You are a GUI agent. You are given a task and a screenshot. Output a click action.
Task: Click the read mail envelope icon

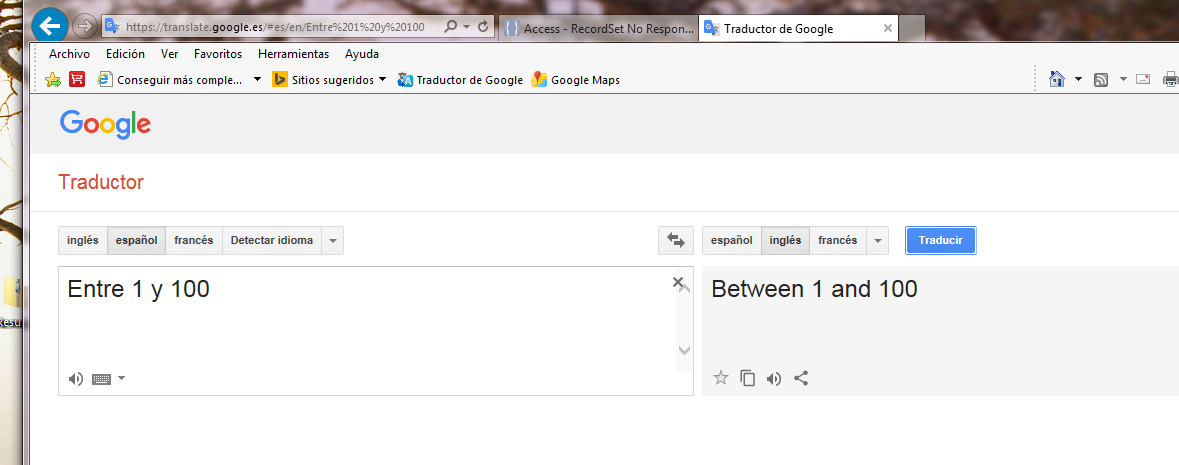[x=1144, y=79]
